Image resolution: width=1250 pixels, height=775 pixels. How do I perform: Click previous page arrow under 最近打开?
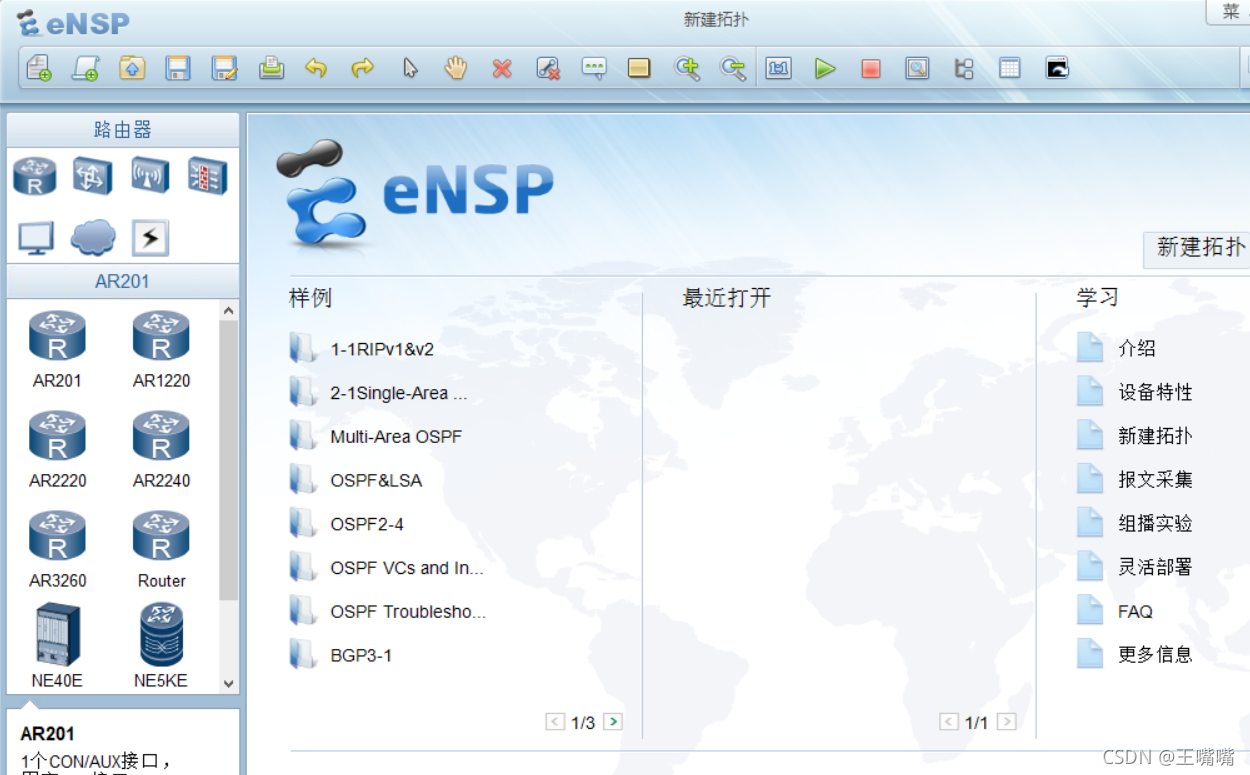click(x=949, y=722)
